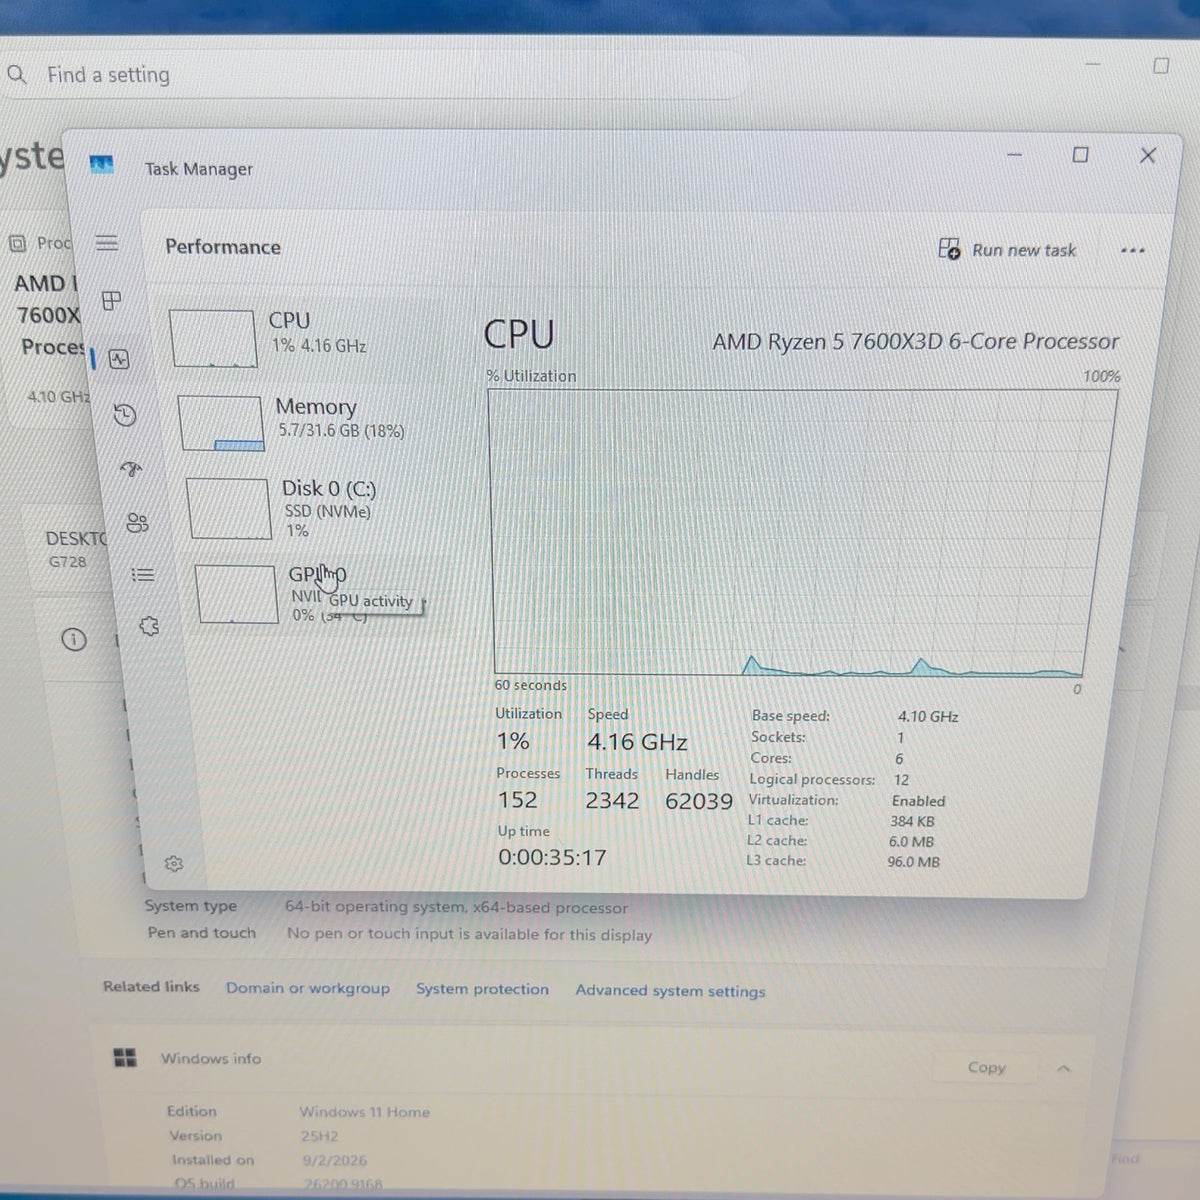Open App history page icon
Screen dimensions: 1200x1200
pyautogui.click(x=125, y=415)
